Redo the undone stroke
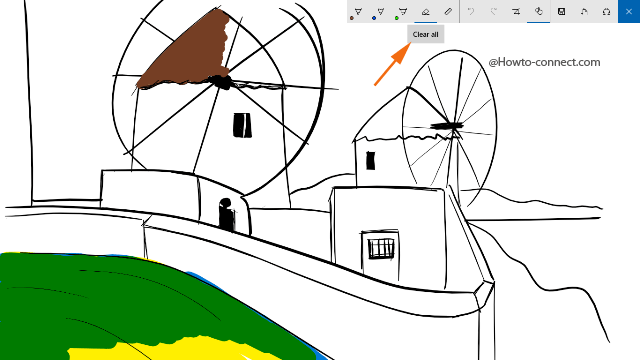Viewport: 640px width, 360px height. tap(493, 12)
